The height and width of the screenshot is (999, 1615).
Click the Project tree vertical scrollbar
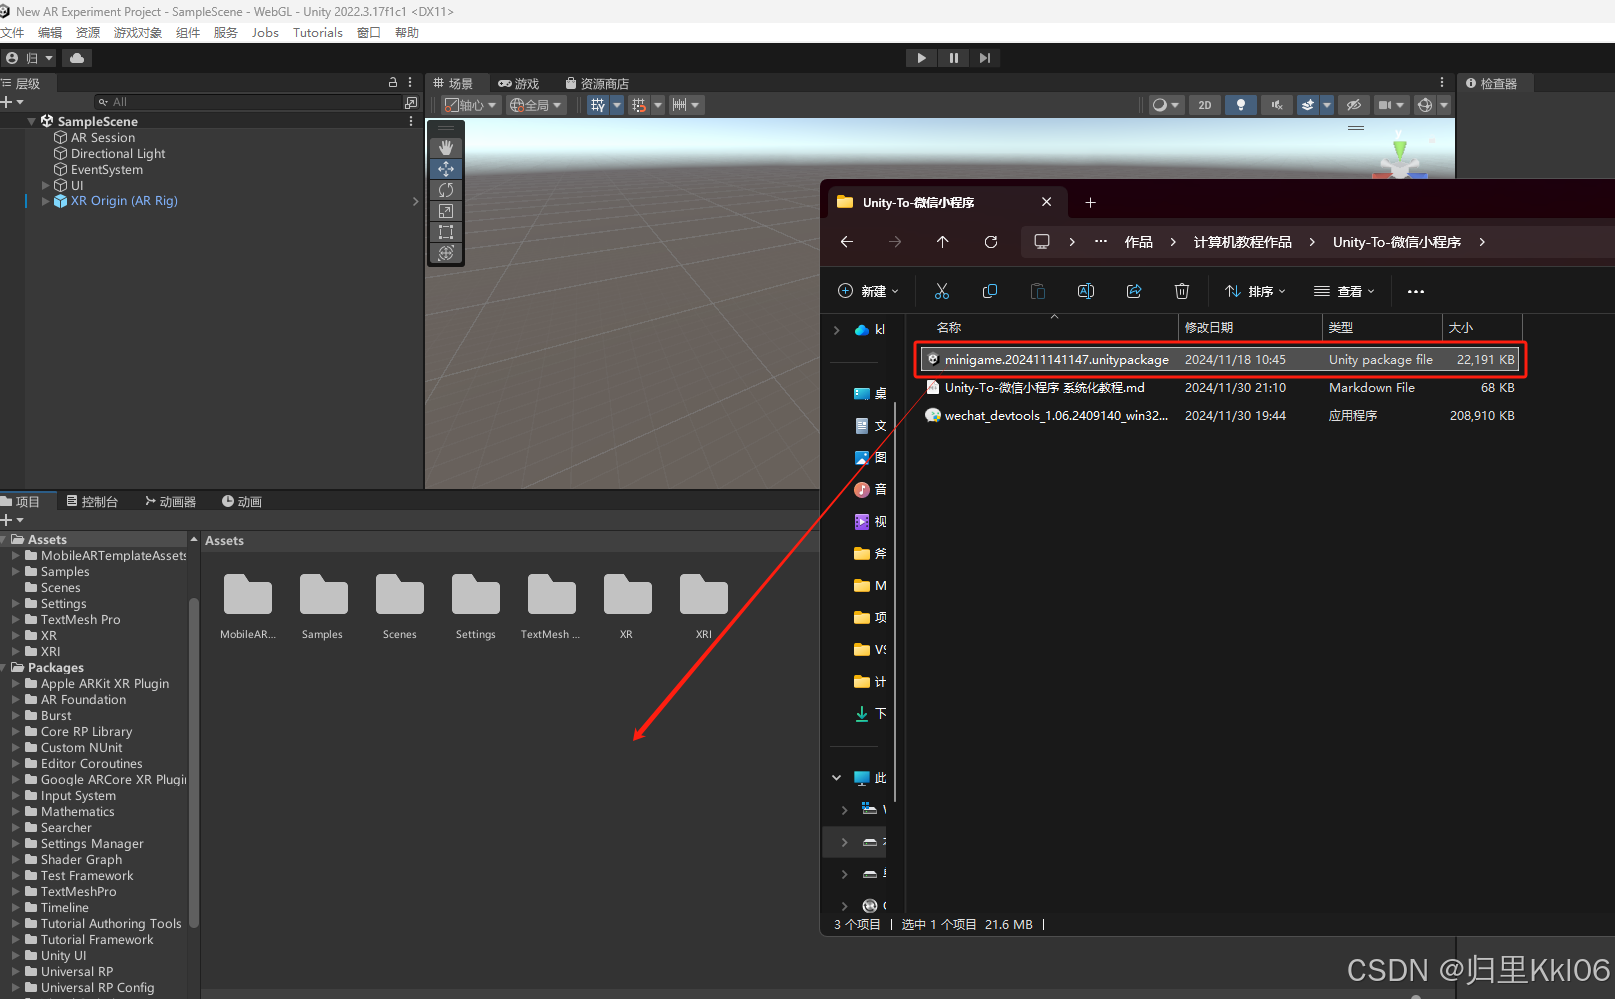(x=194, y=762)
